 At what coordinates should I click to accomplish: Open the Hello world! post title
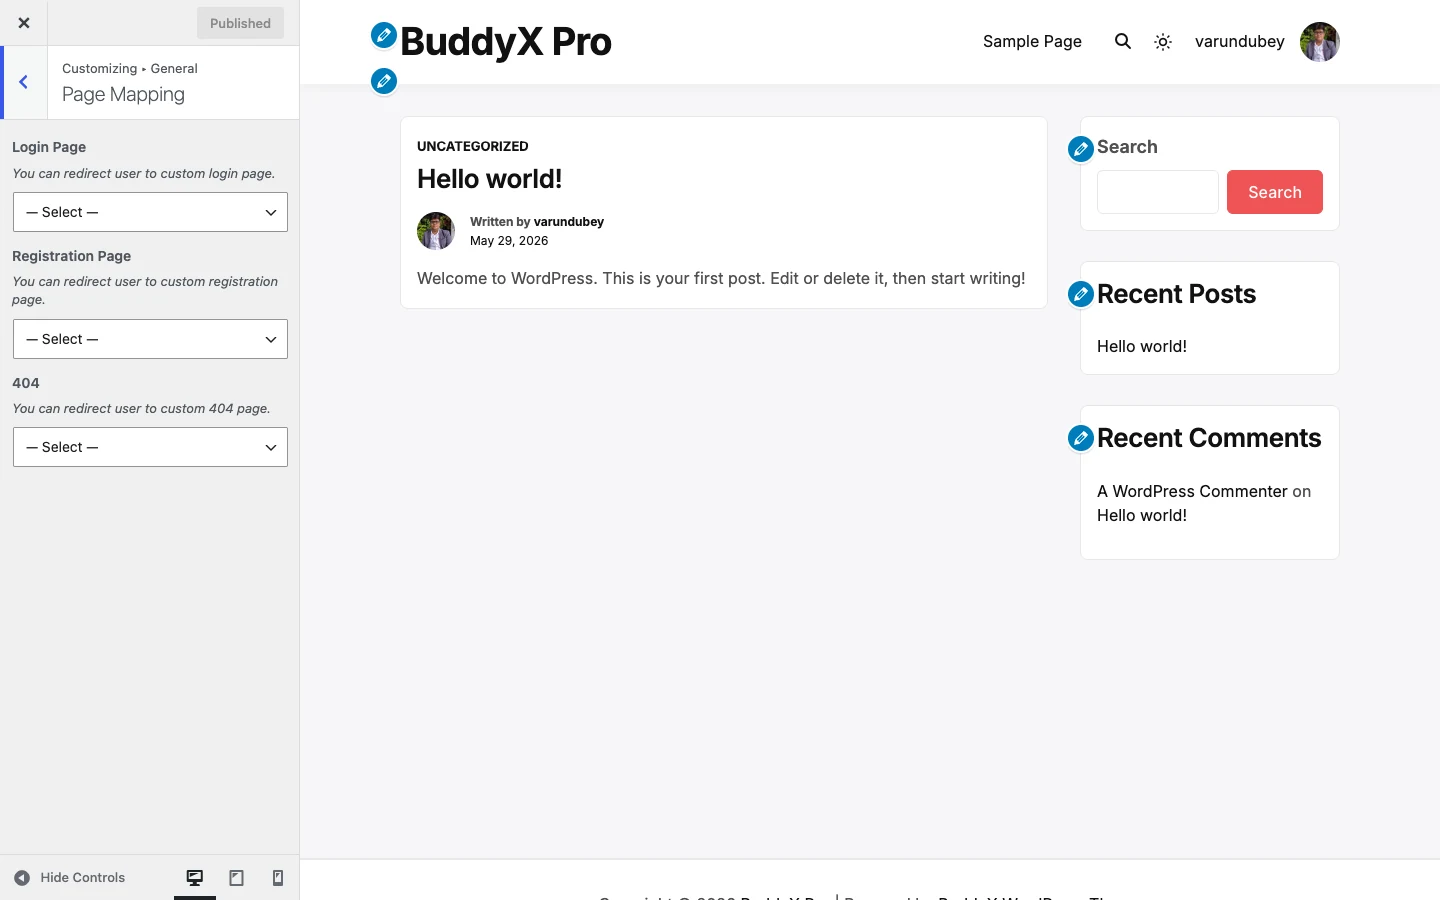click(x=490, y=179)
